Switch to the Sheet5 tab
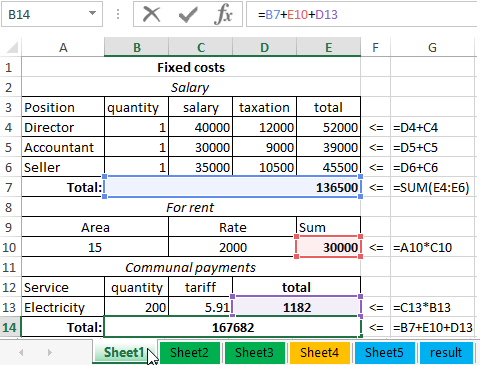 point(384,352)
